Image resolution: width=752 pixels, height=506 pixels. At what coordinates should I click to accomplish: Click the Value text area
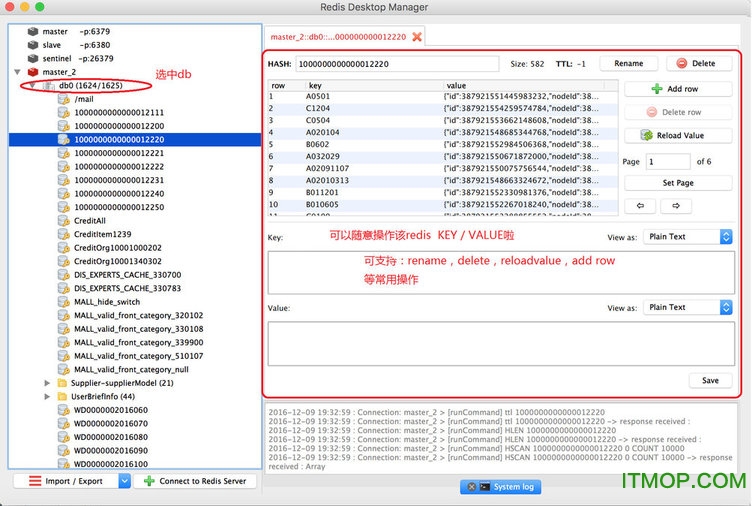(501, 343)
